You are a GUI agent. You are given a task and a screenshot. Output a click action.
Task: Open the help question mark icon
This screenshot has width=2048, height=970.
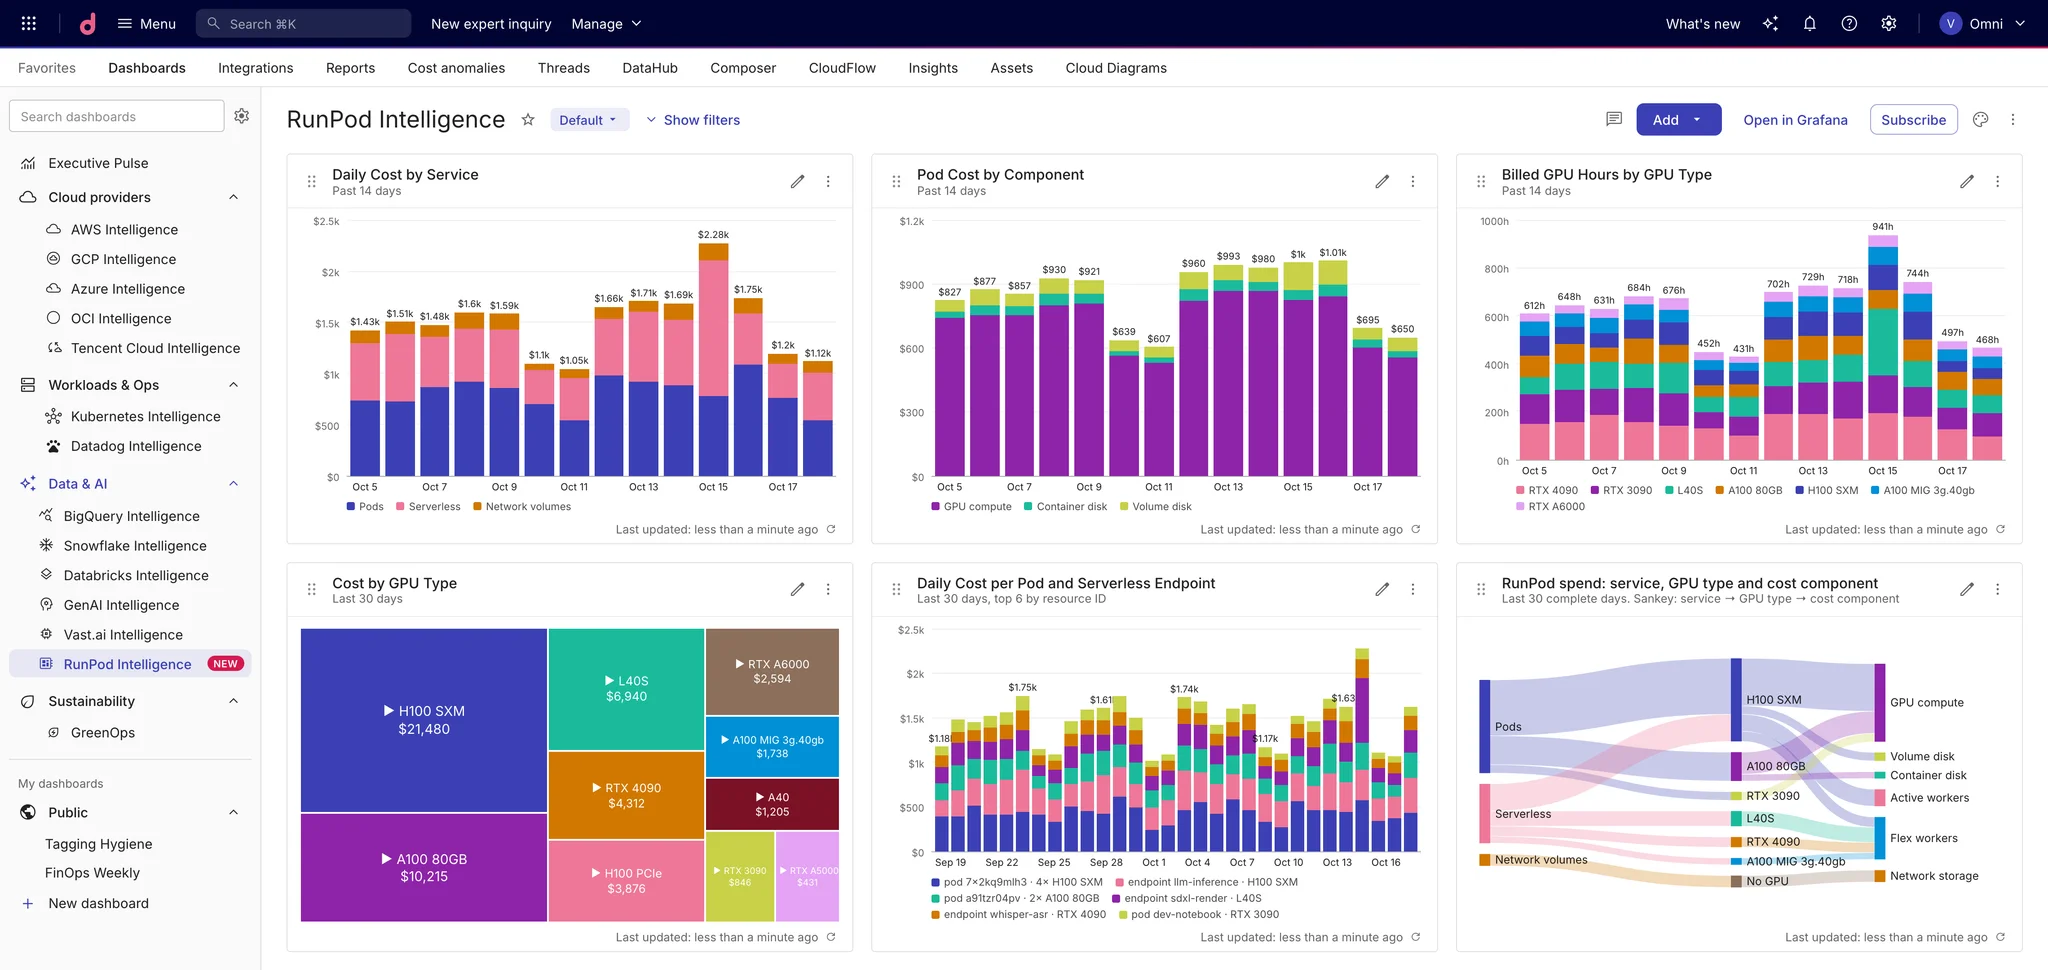[1849, 23]
